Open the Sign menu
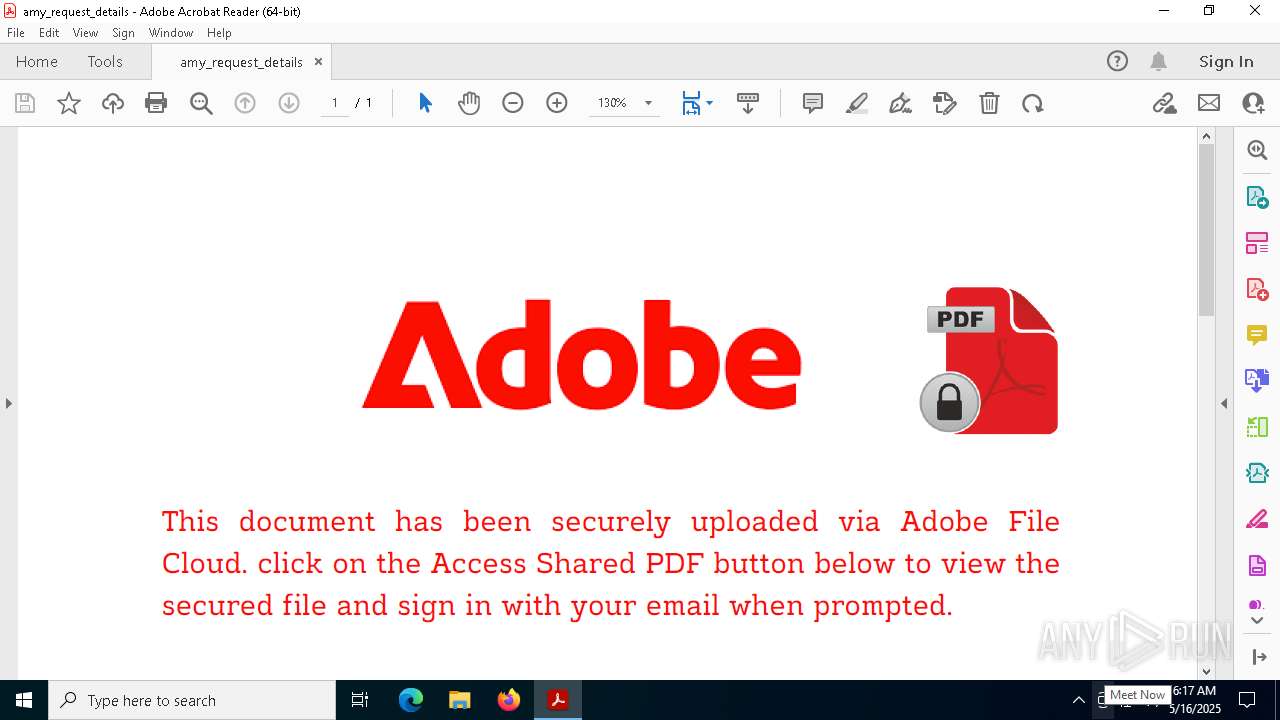 [123, 32]
